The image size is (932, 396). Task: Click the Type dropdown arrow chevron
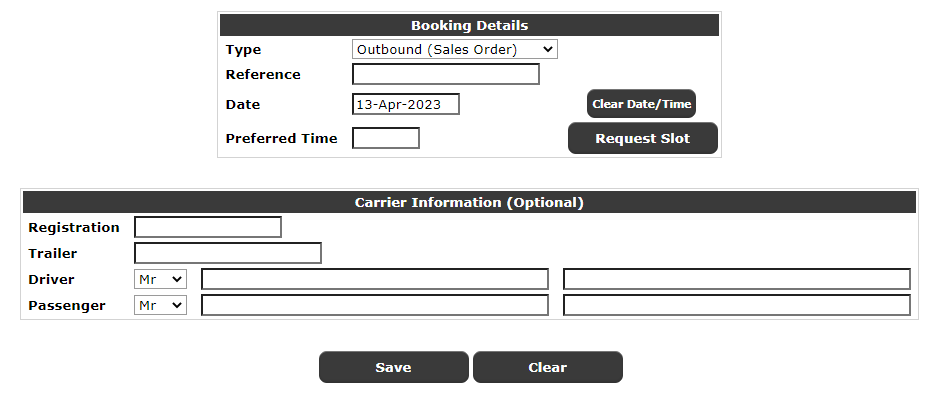[547, 50]
